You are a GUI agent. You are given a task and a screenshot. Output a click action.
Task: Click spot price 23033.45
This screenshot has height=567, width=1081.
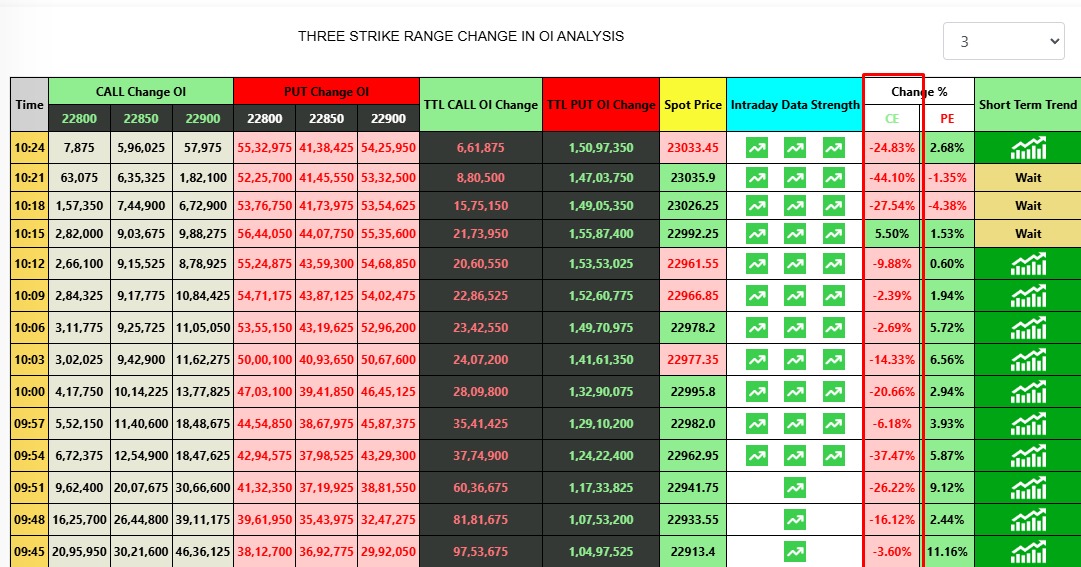coord(693,148)
